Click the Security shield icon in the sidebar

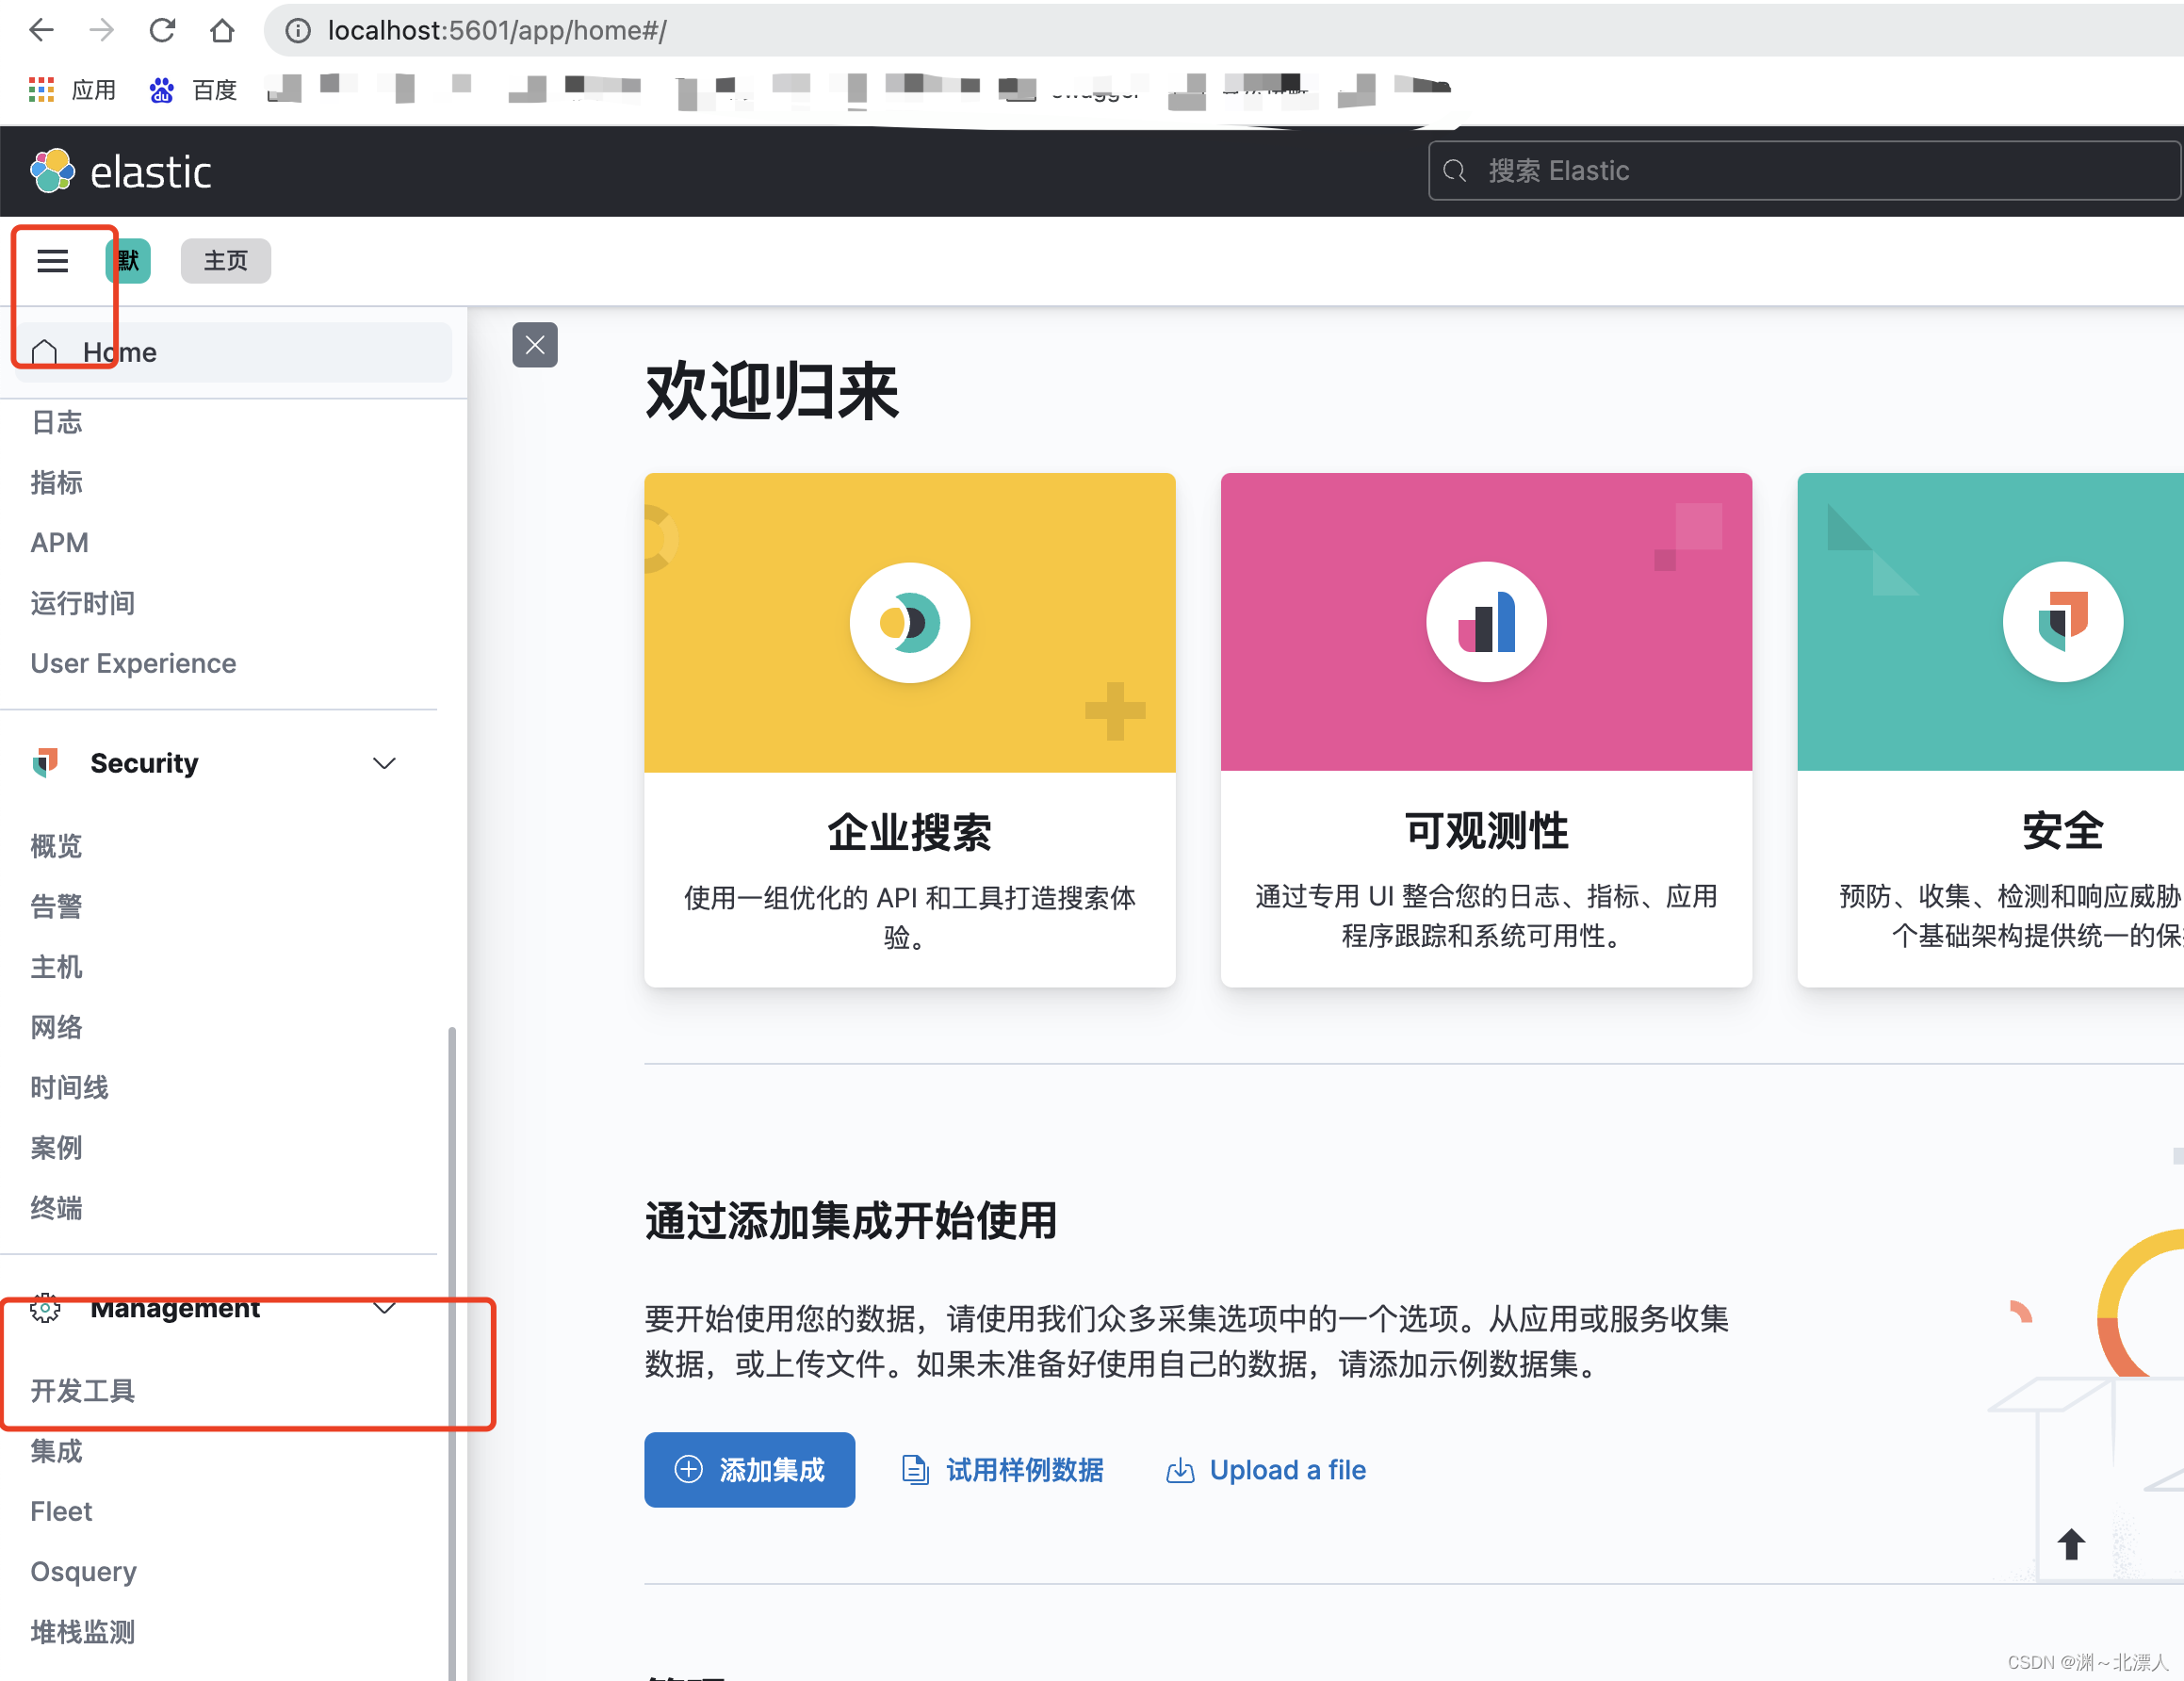click(x=46, y=762)
